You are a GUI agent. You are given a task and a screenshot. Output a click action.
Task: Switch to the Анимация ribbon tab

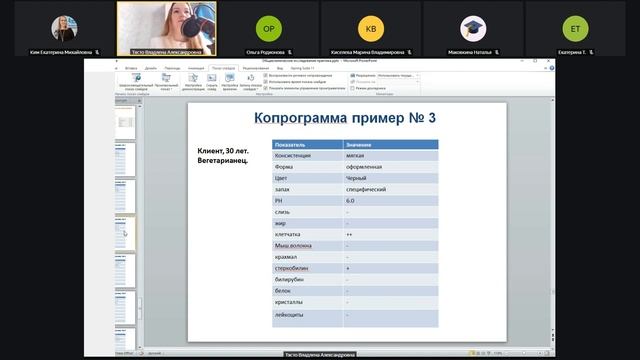(x=196, y=68)
